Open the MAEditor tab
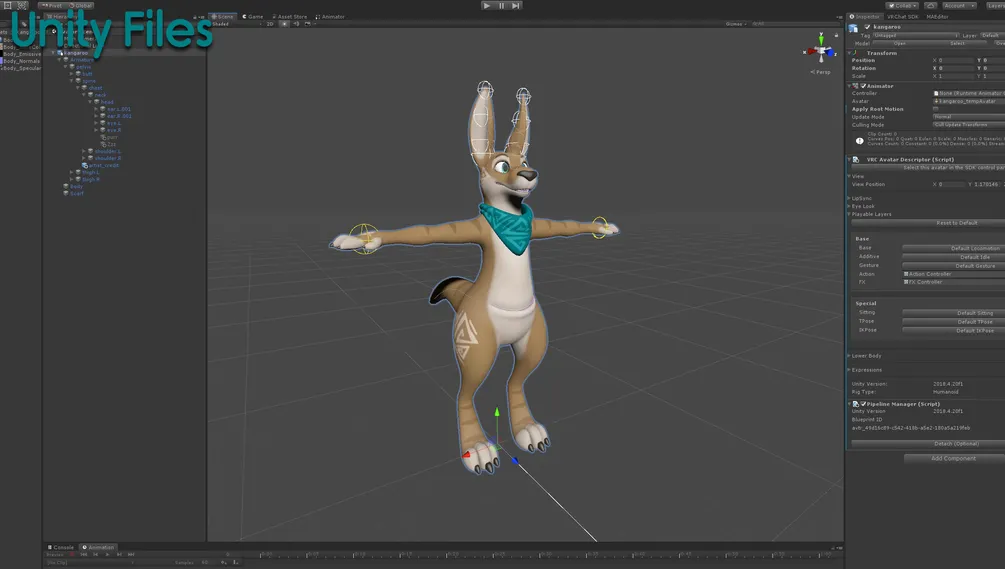 click(x=937, y=17)
